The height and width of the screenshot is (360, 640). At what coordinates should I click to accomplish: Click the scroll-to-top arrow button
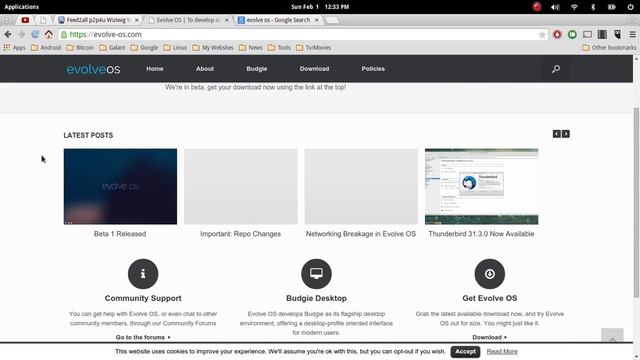[612, 336]
